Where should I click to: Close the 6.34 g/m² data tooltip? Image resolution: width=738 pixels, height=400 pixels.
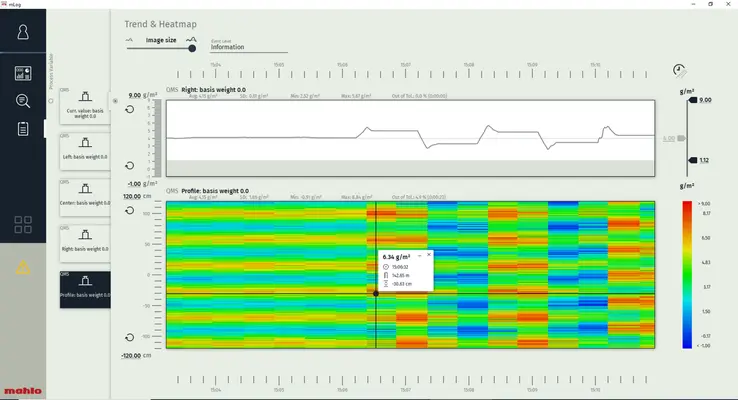point(429,255)
